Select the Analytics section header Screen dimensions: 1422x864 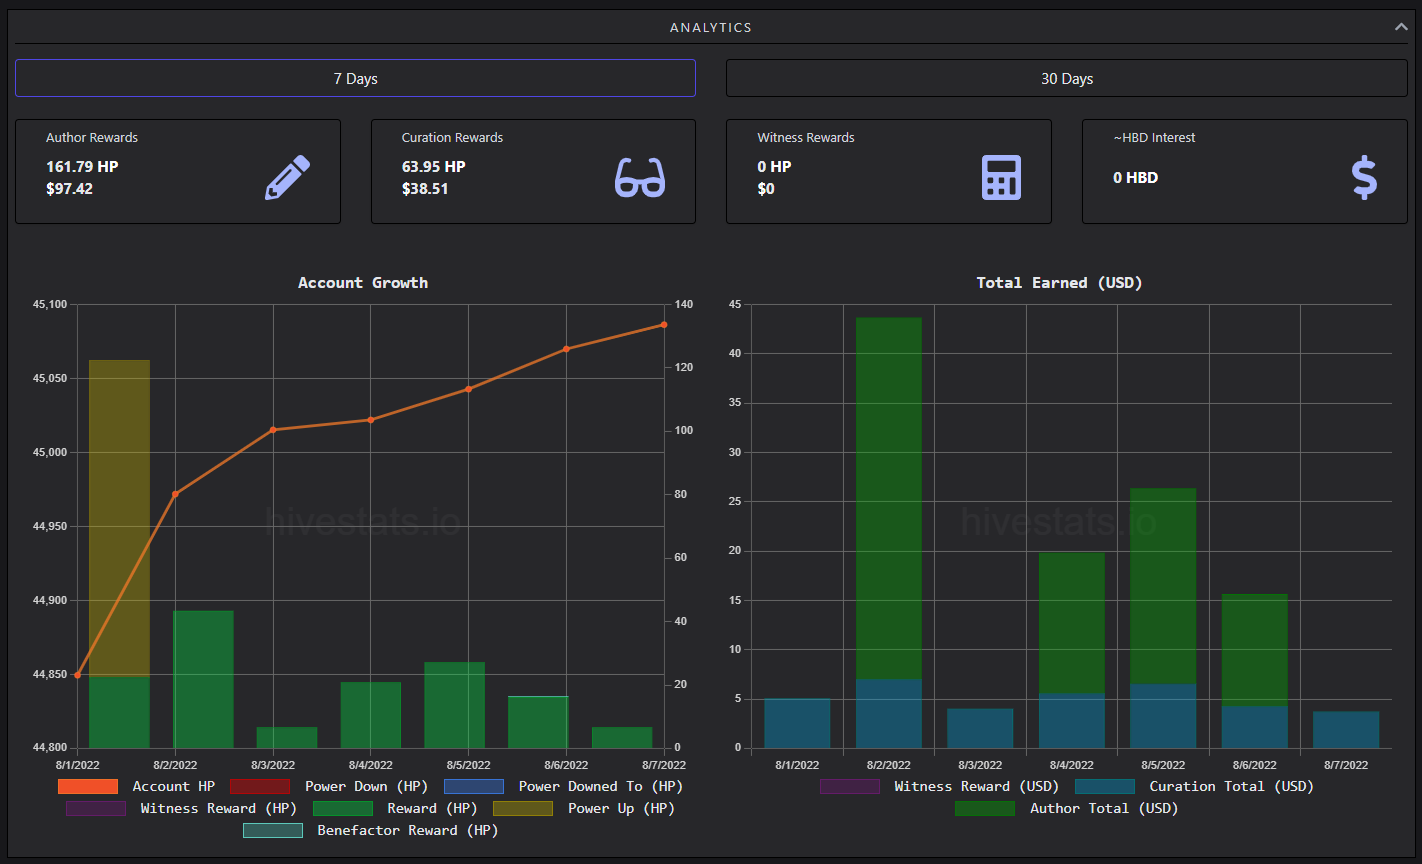click(x=711, y=27)
